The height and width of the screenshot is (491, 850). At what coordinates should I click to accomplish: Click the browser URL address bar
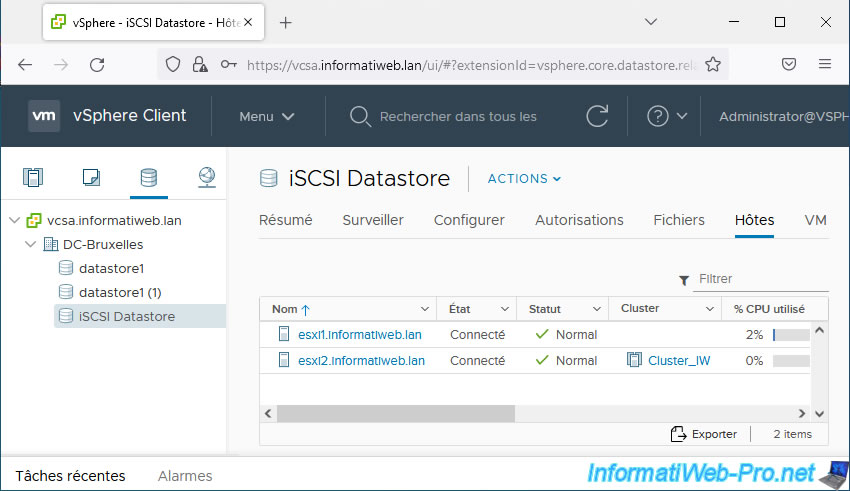point(471,65)
